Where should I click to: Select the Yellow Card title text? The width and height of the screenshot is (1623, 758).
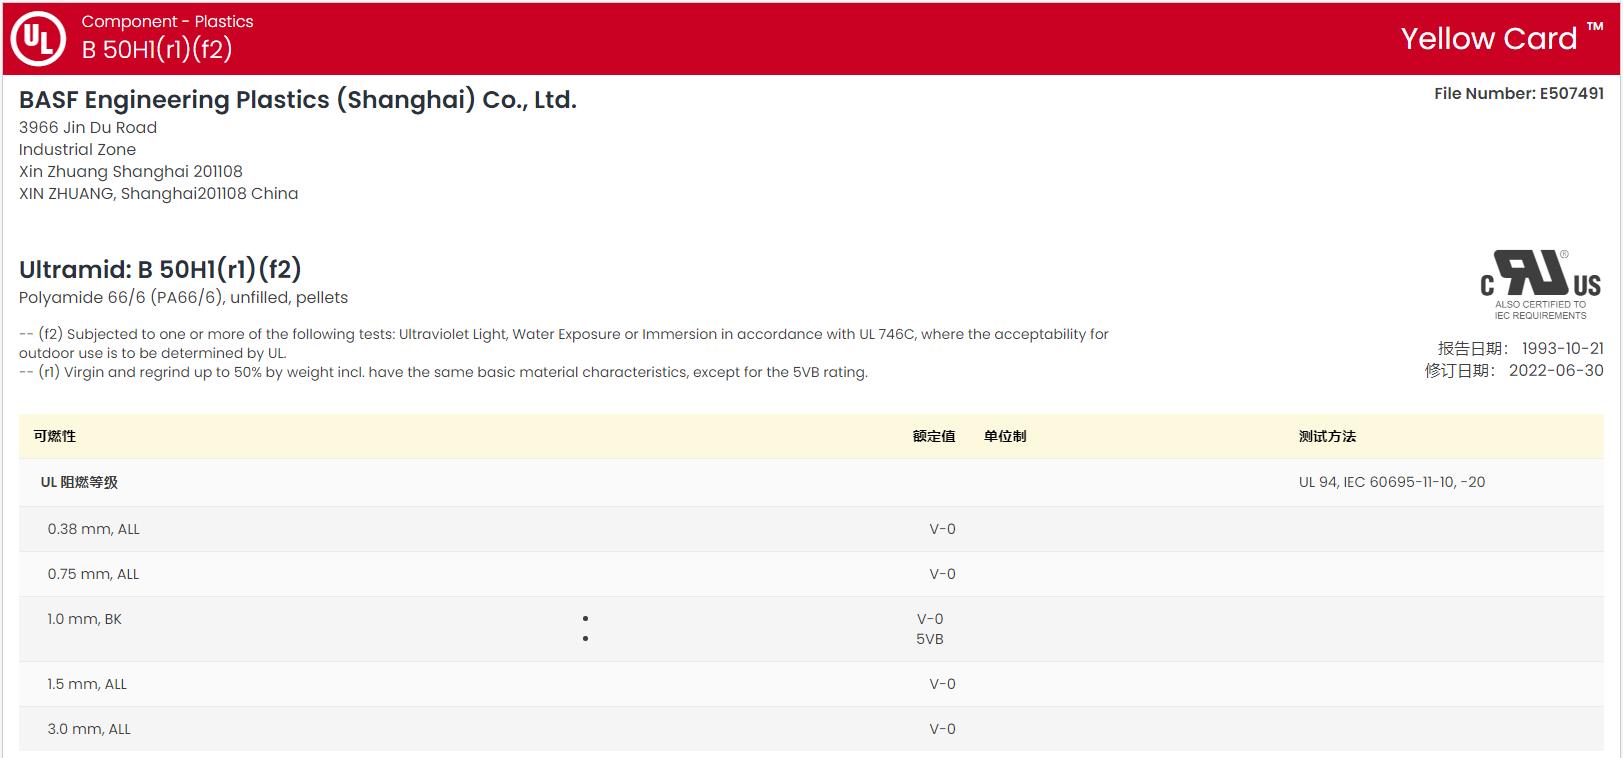pos(1488,38)
